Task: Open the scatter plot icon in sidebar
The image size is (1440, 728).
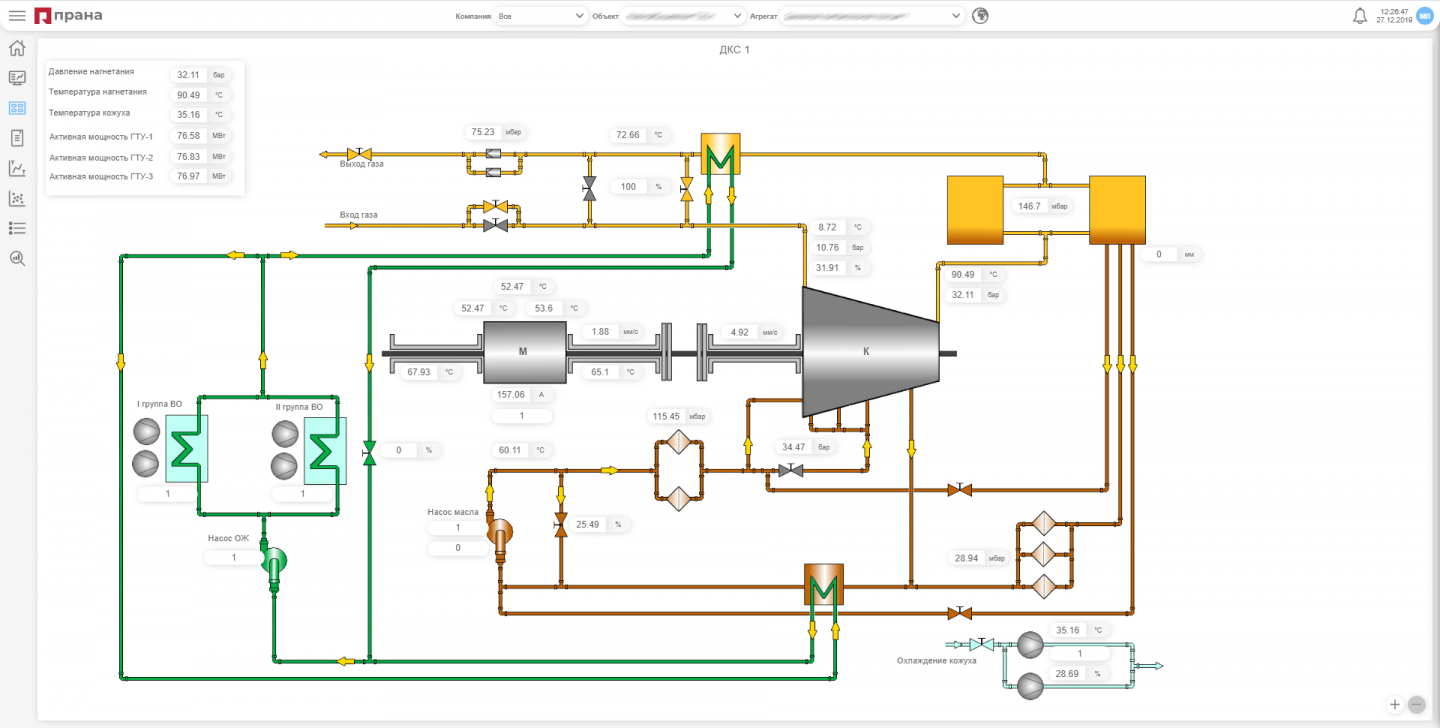Action: tap(17, 198)
